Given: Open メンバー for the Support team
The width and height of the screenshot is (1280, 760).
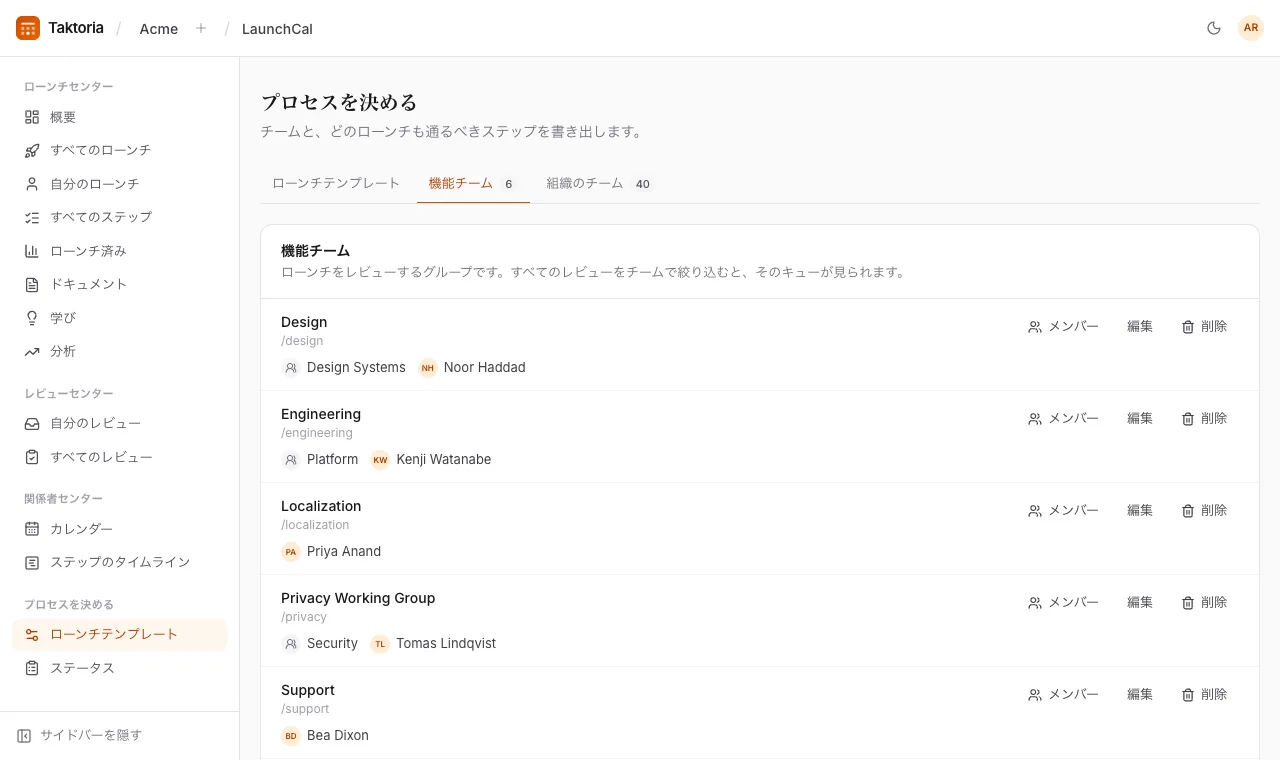Looking at the screenshot, I should pos(1063,694).
